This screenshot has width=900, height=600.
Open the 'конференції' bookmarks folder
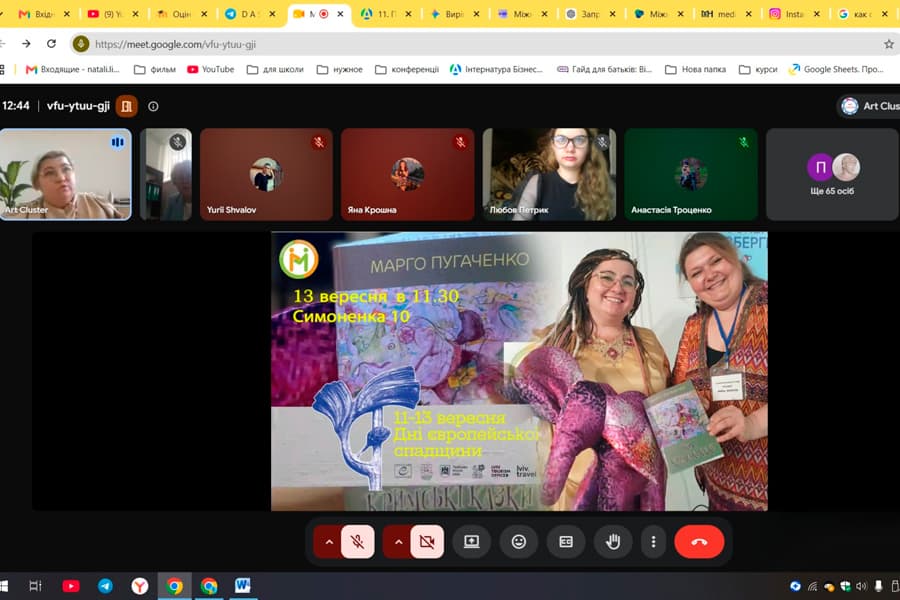(407, 69)
